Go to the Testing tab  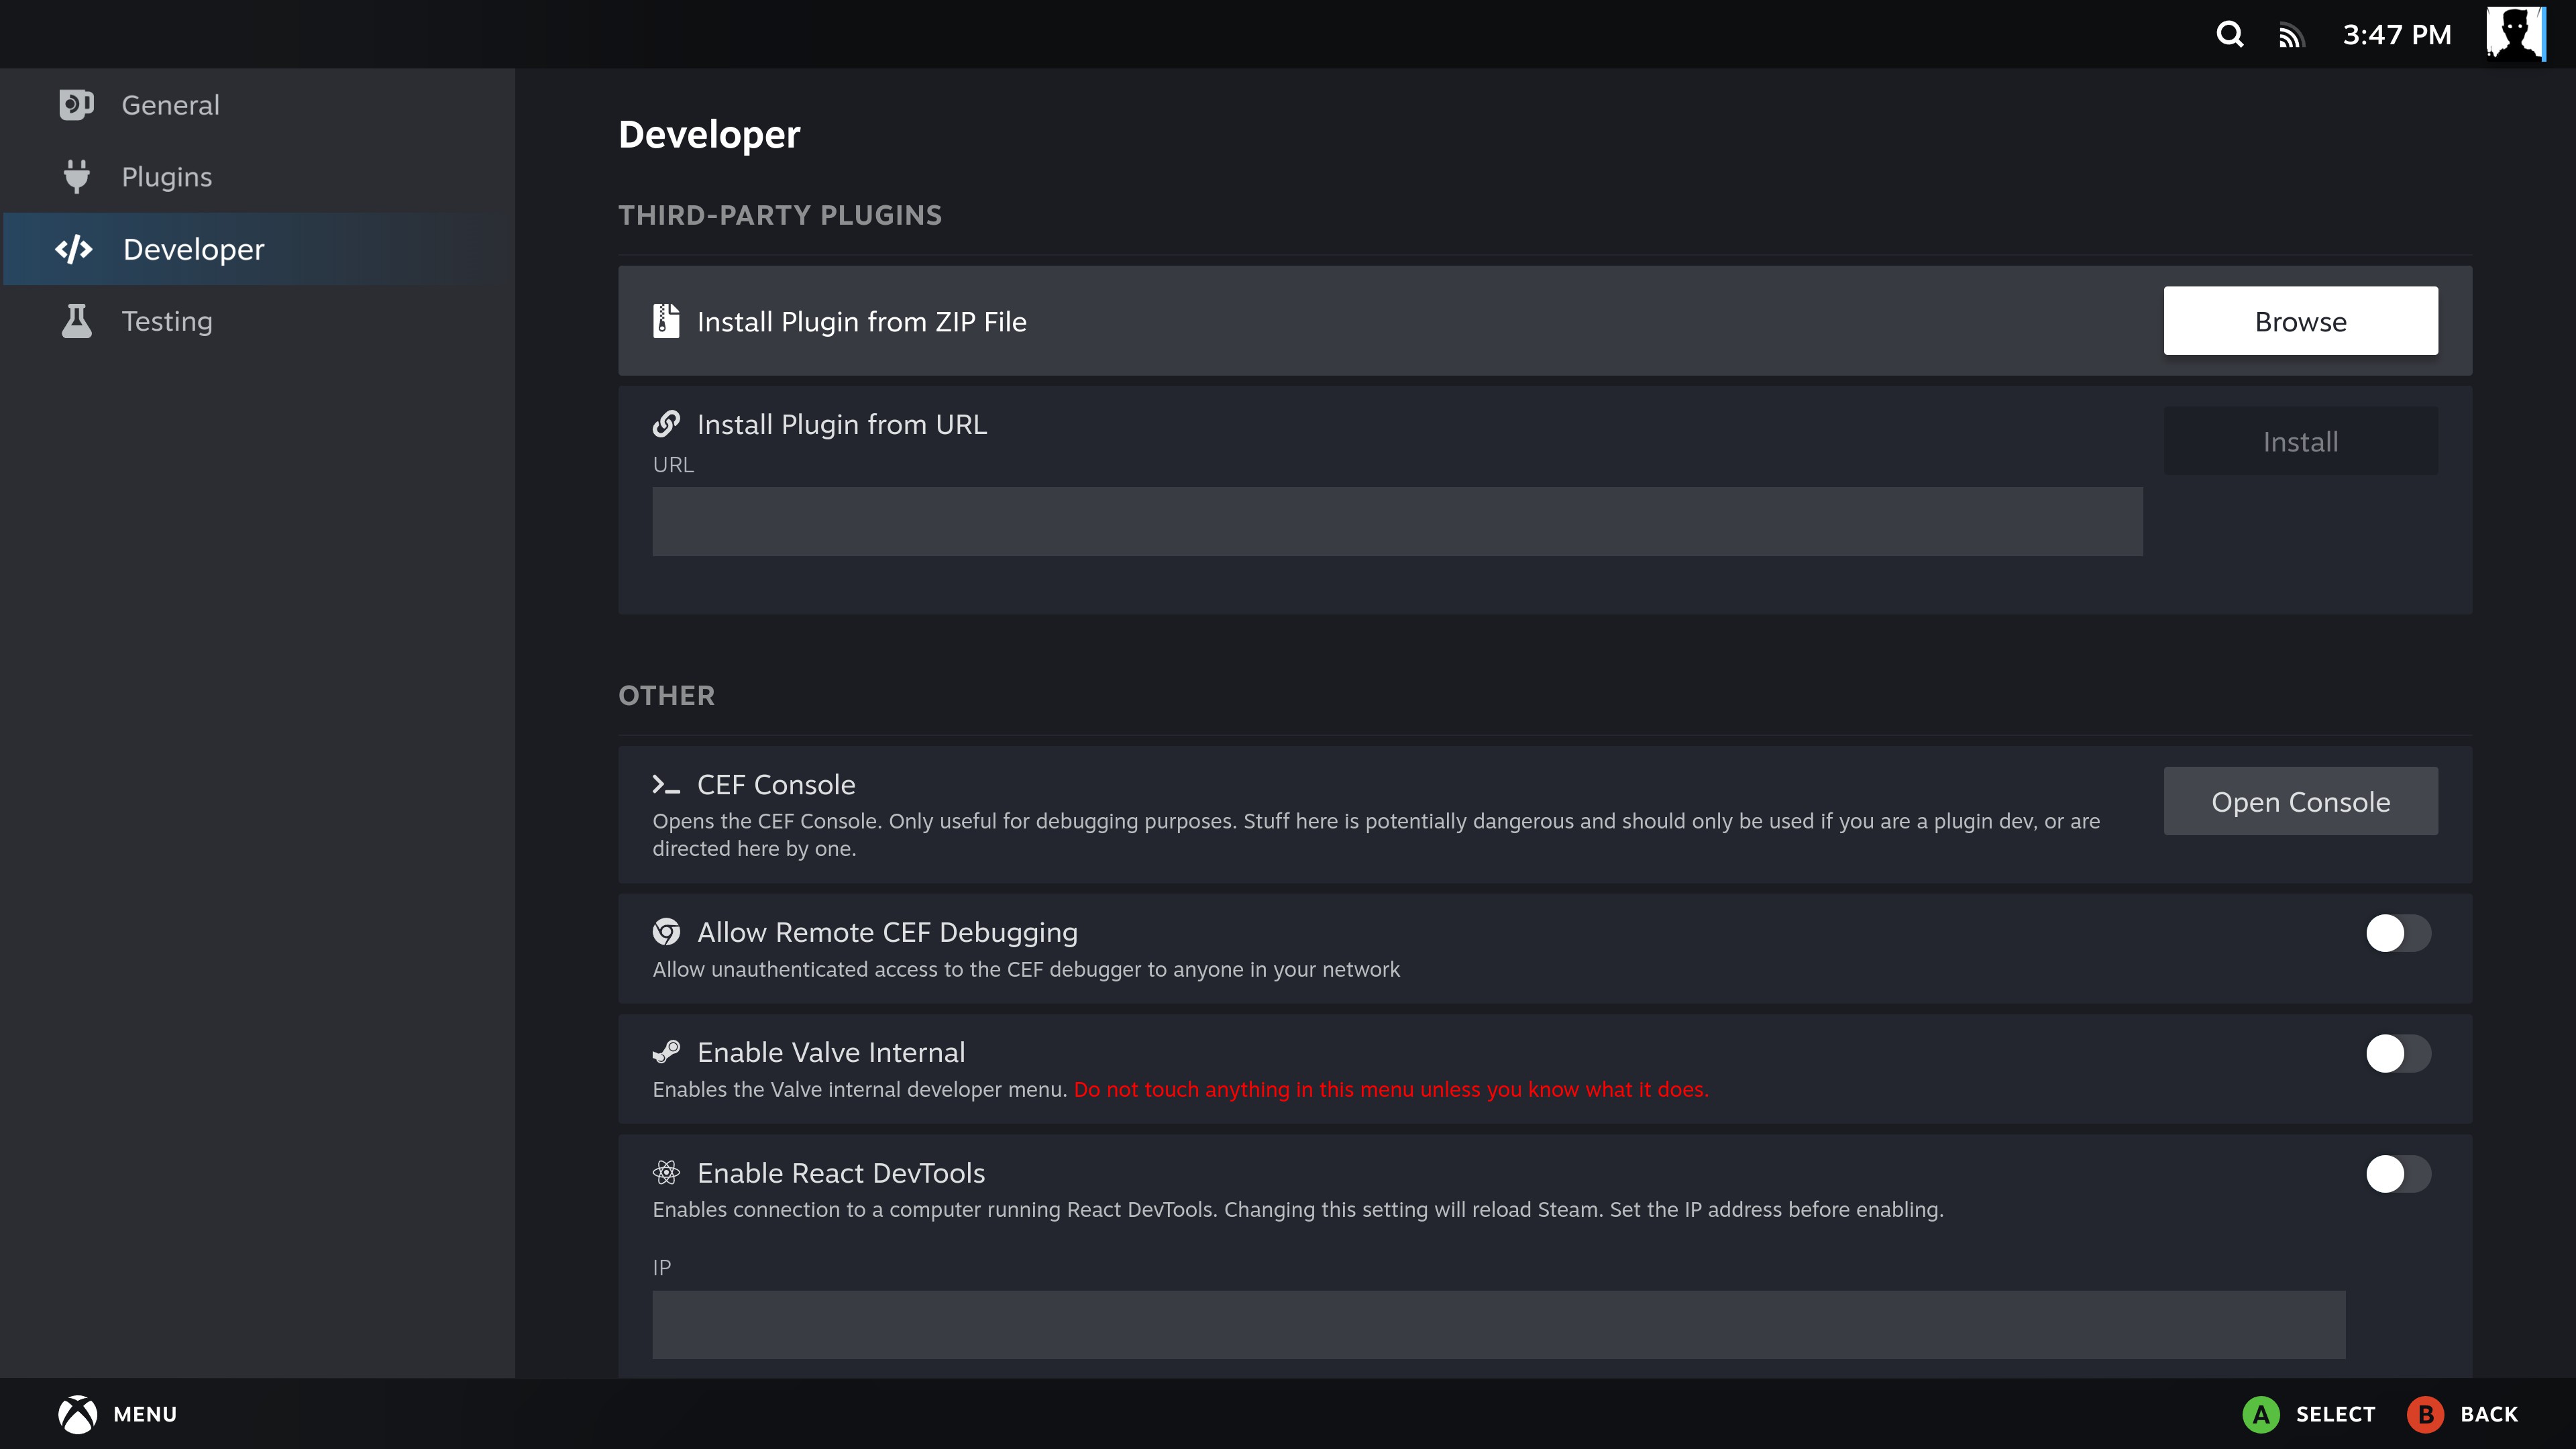[x=258, y=321]
